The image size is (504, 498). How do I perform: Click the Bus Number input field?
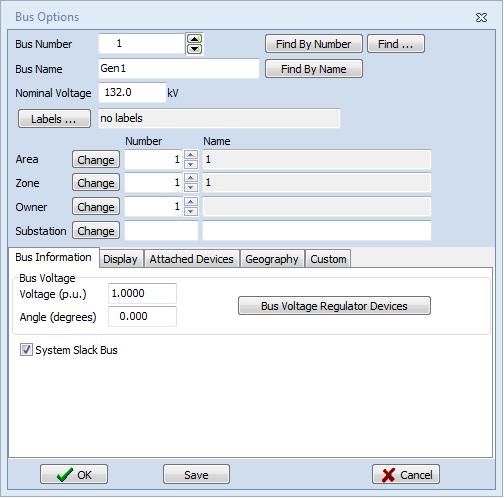tap(142, 43)
